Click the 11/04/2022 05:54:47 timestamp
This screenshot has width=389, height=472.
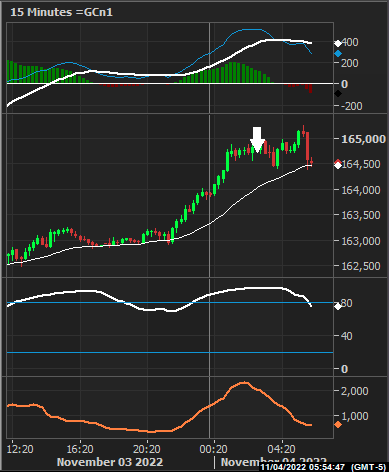(302, 467)
